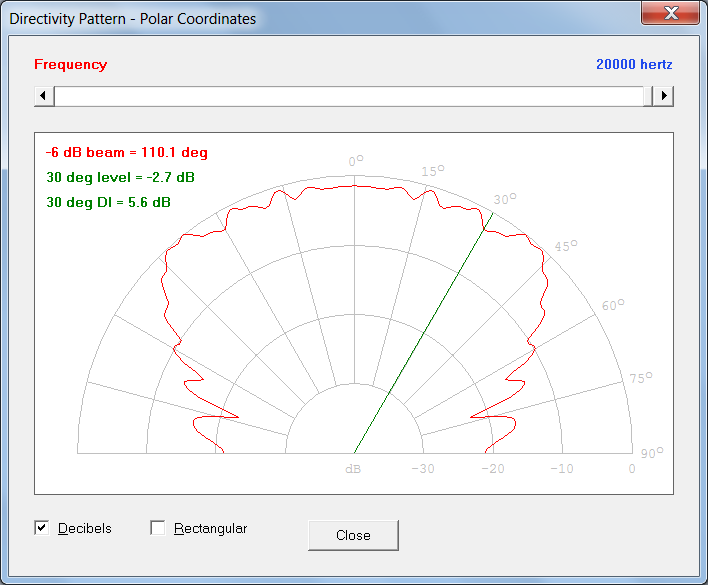Screen dimensions: 708x585
Task: Click the frequency slider thumb
Action: click(x=648, y=96)
